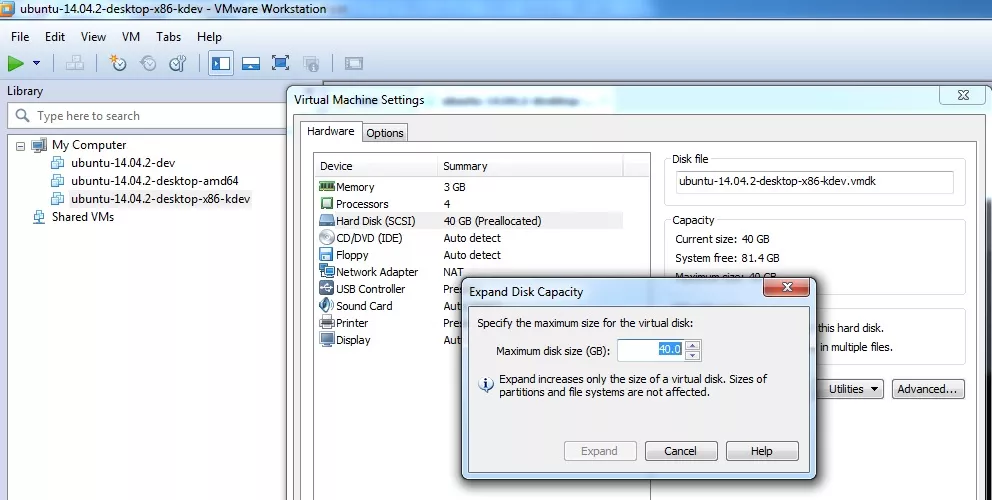Click the Help button in the dialog
Viewport: 992px width, 500px height.
[x=762, y=451]
